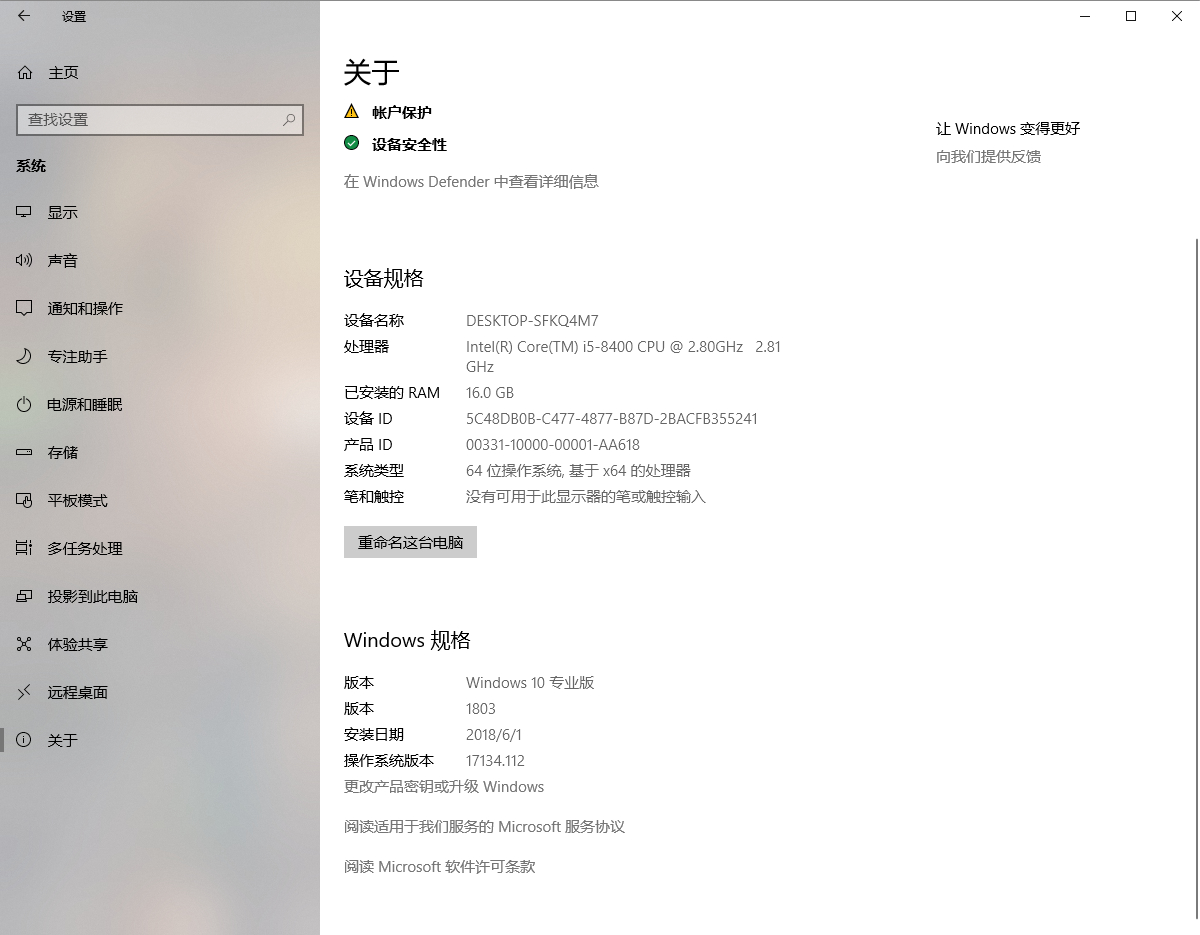This screenshot has height=935, width=1200.
Task: Open the 主页 home page
Action: point(160,73)
